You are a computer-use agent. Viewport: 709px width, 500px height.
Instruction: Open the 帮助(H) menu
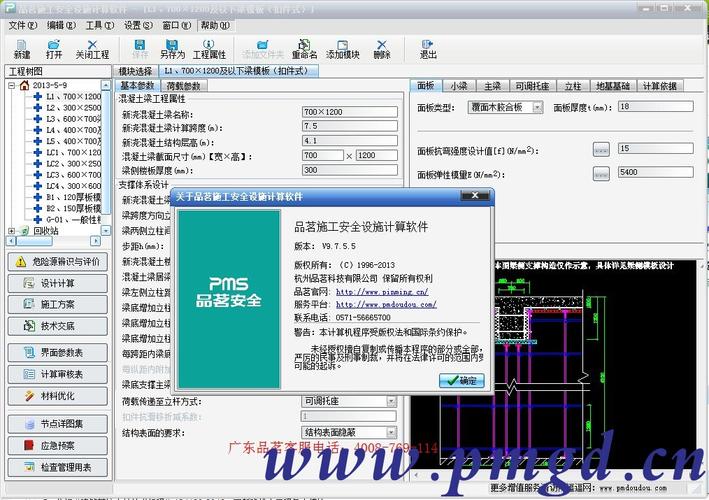[x=215, y=25]
